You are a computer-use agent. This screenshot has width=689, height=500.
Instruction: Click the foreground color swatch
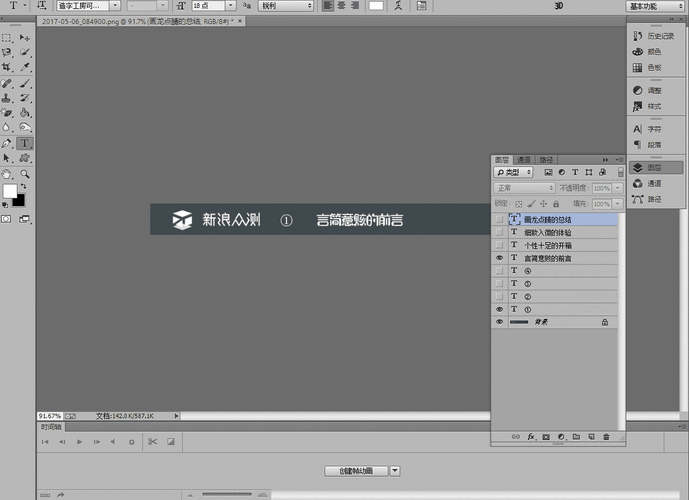10,191
